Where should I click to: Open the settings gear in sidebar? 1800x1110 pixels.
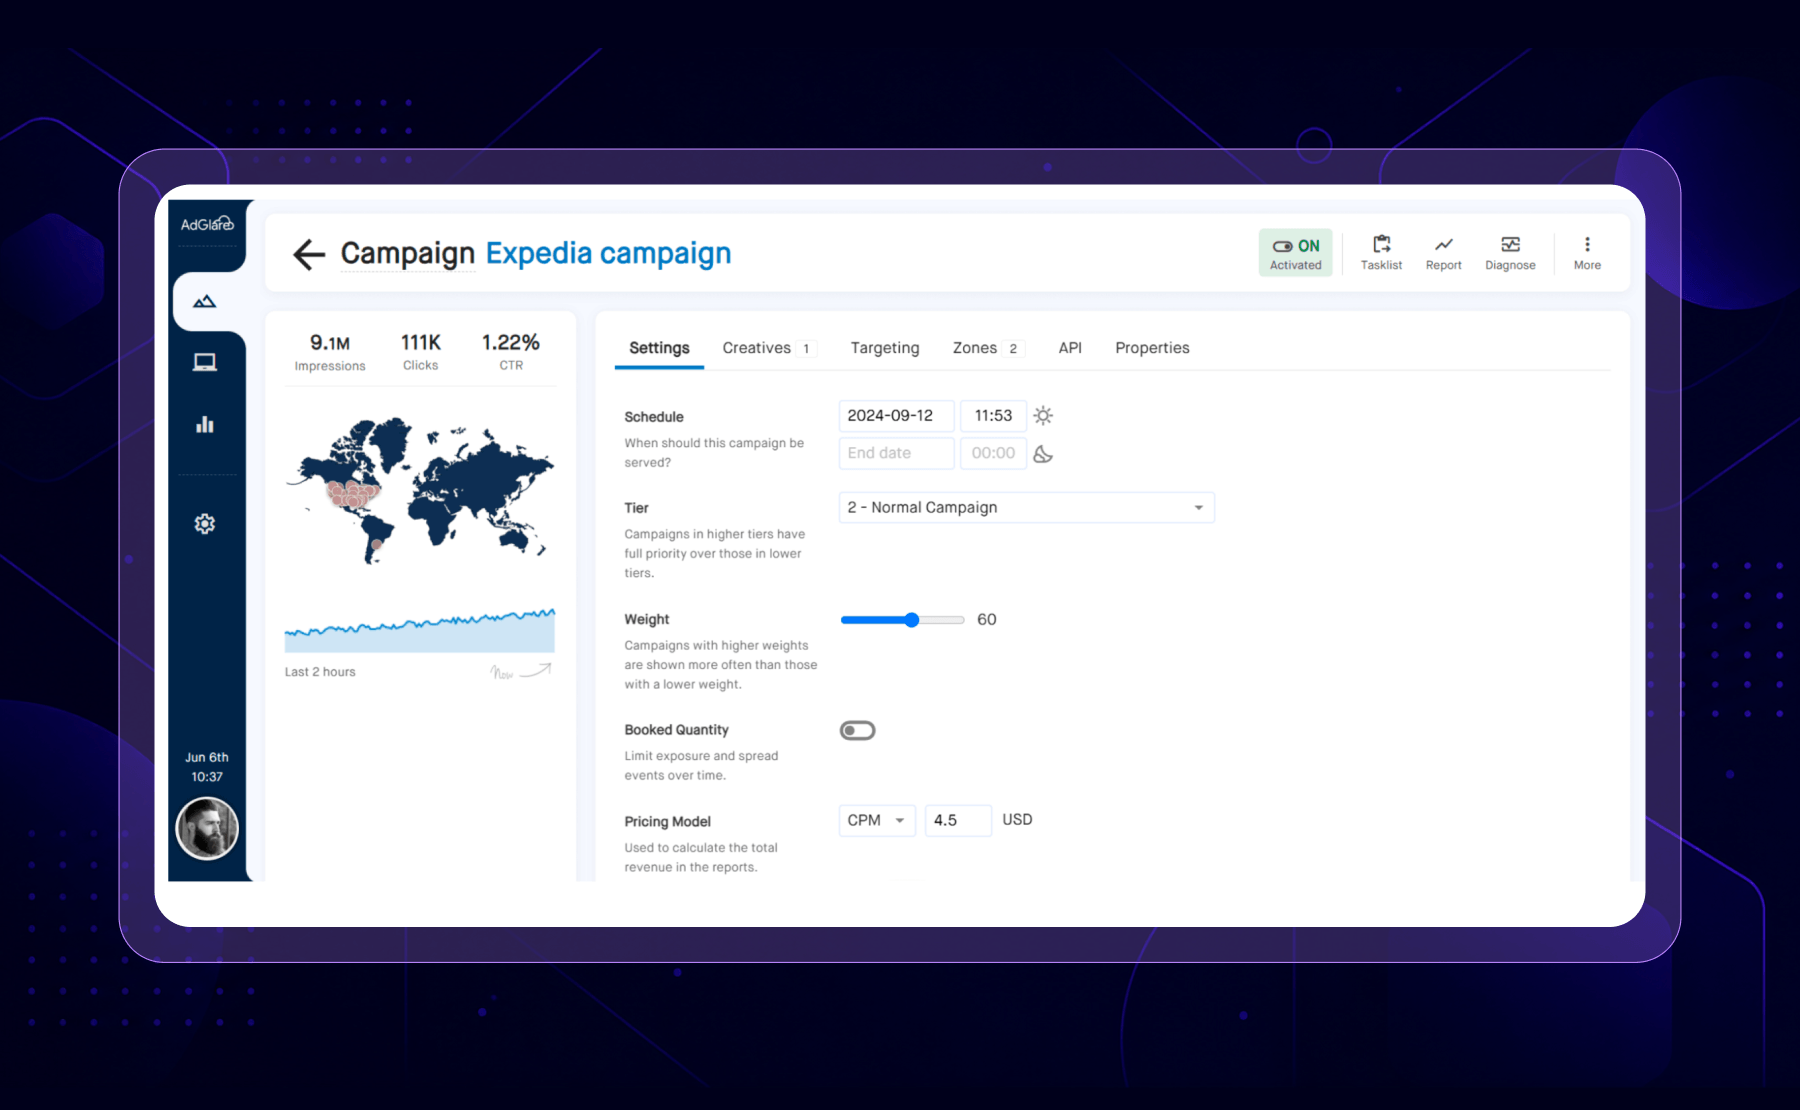click(205, 524)
